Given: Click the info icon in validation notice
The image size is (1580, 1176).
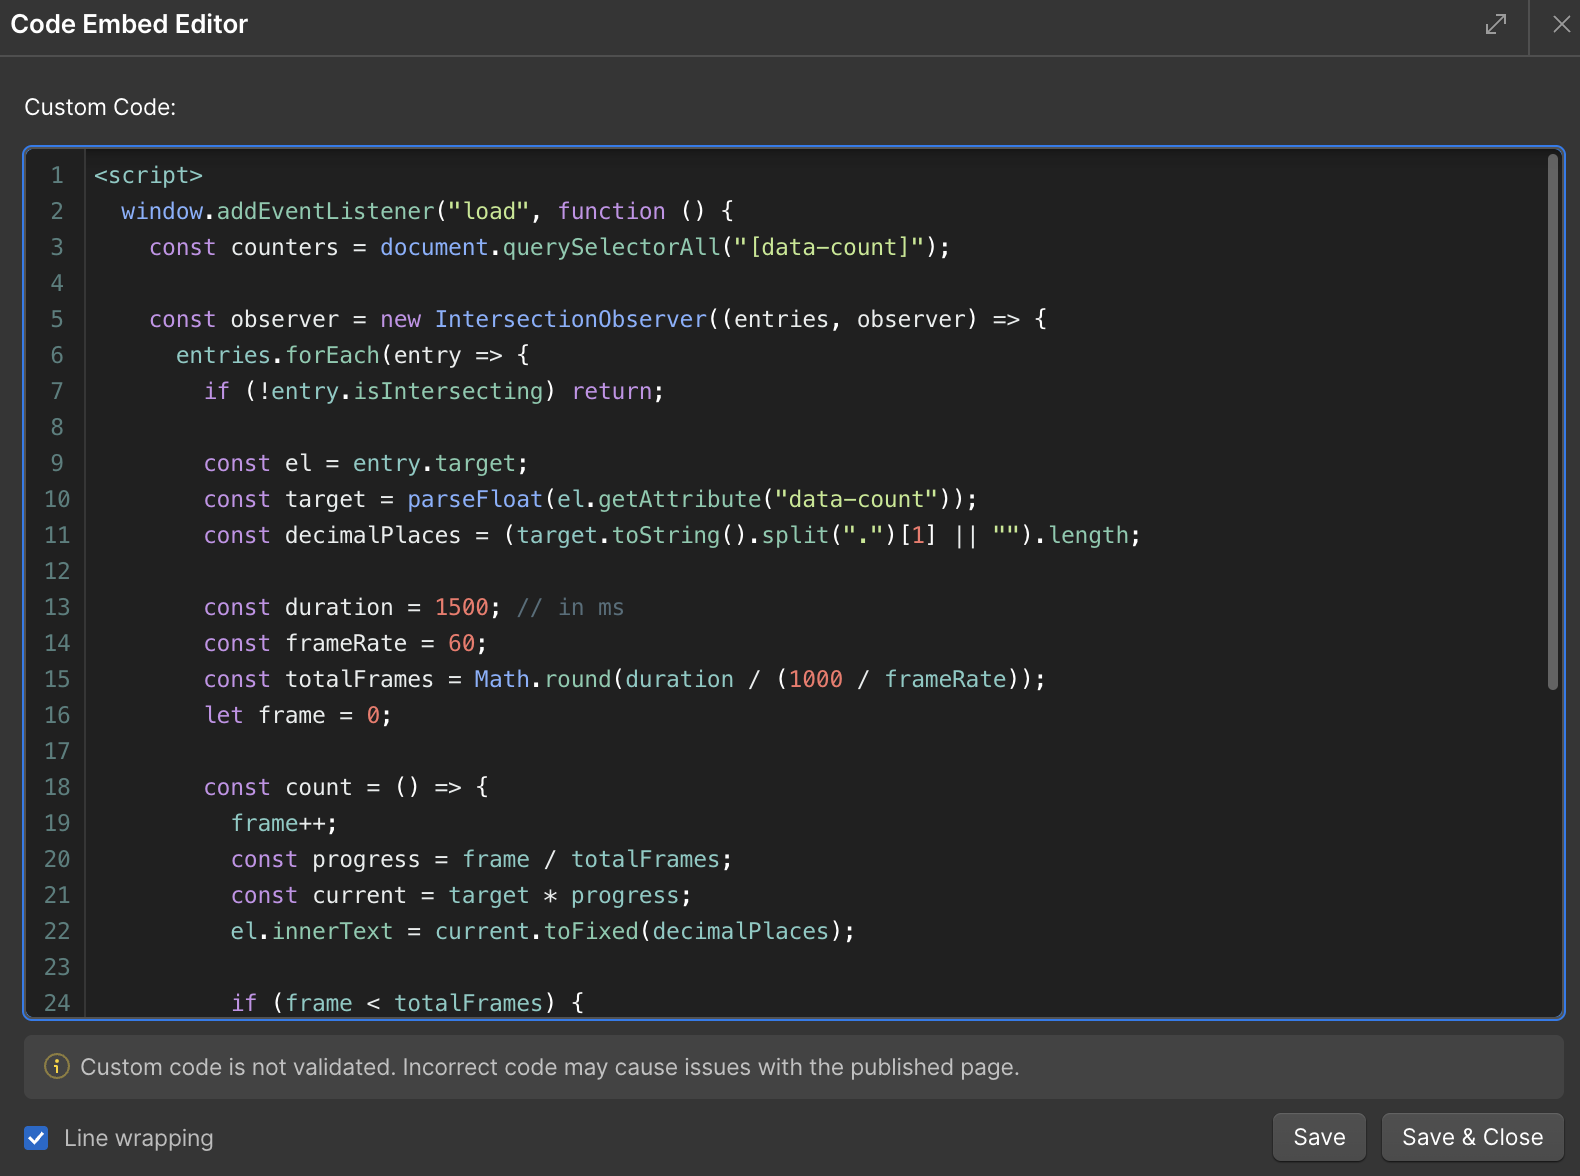Looking at the screenshot, I should tap(57, 1067).
